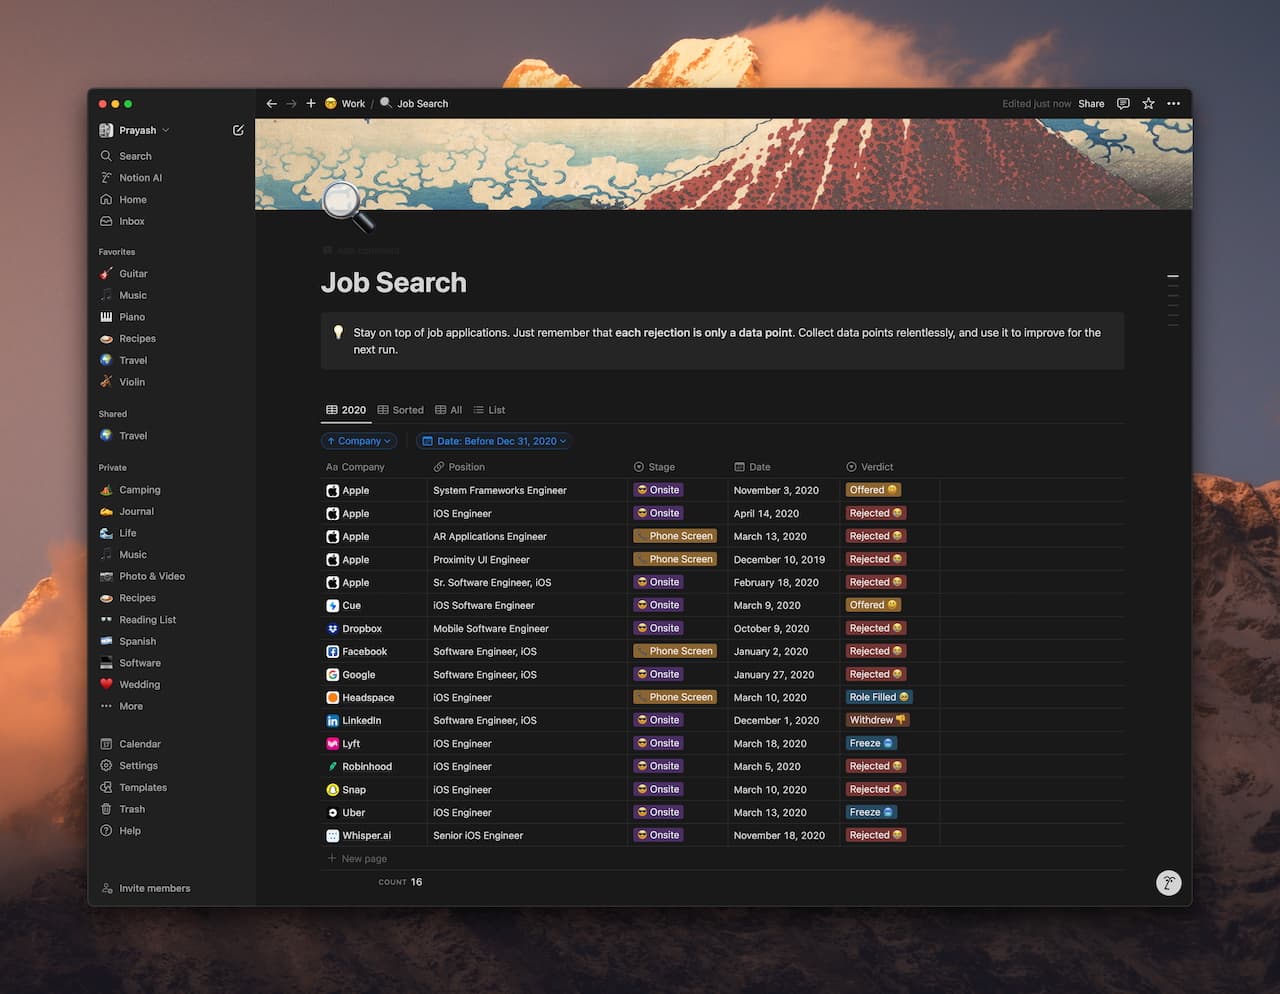Screen dimensions: 1280x994
Task: Click the COUNT 16 summary
Action: click(400, 882)
